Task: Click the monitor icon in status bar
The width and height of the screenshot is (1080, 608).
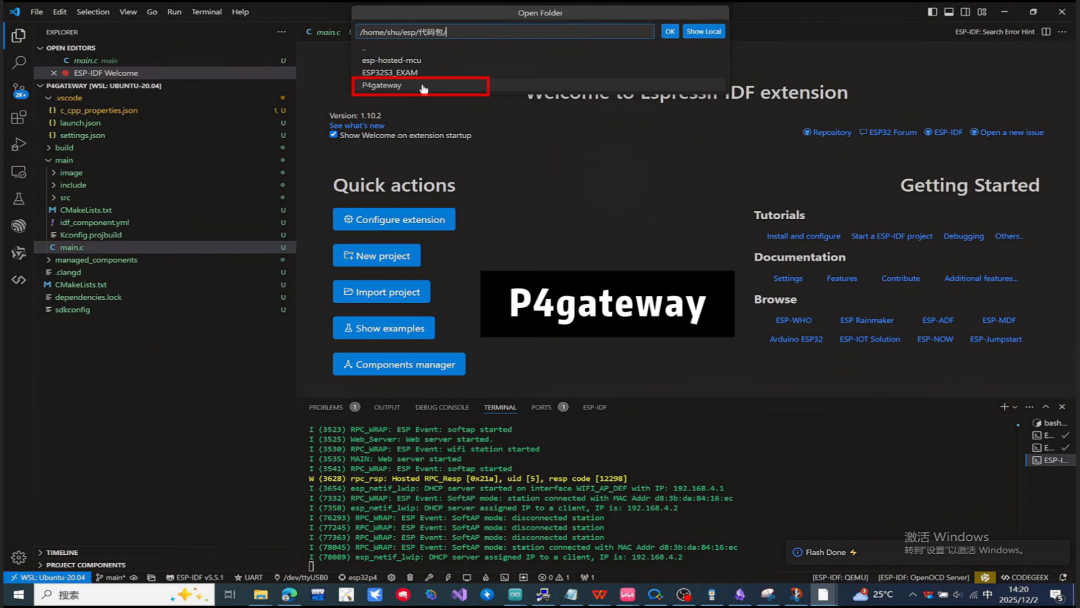Action: point(466,578)
